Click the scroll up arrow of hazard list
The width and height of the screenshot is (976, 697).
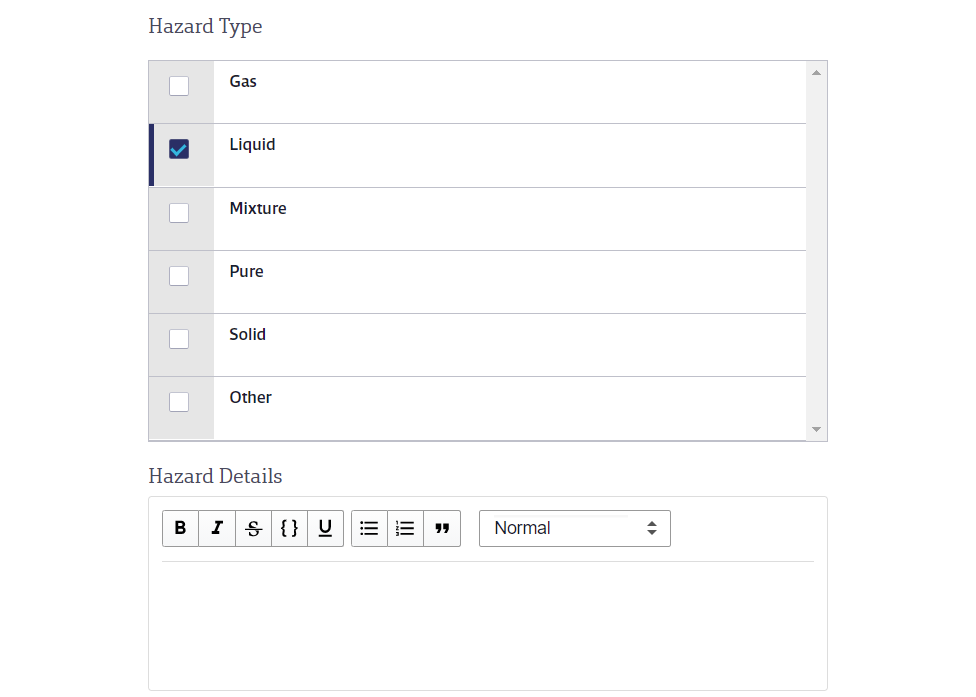point(816,73)
